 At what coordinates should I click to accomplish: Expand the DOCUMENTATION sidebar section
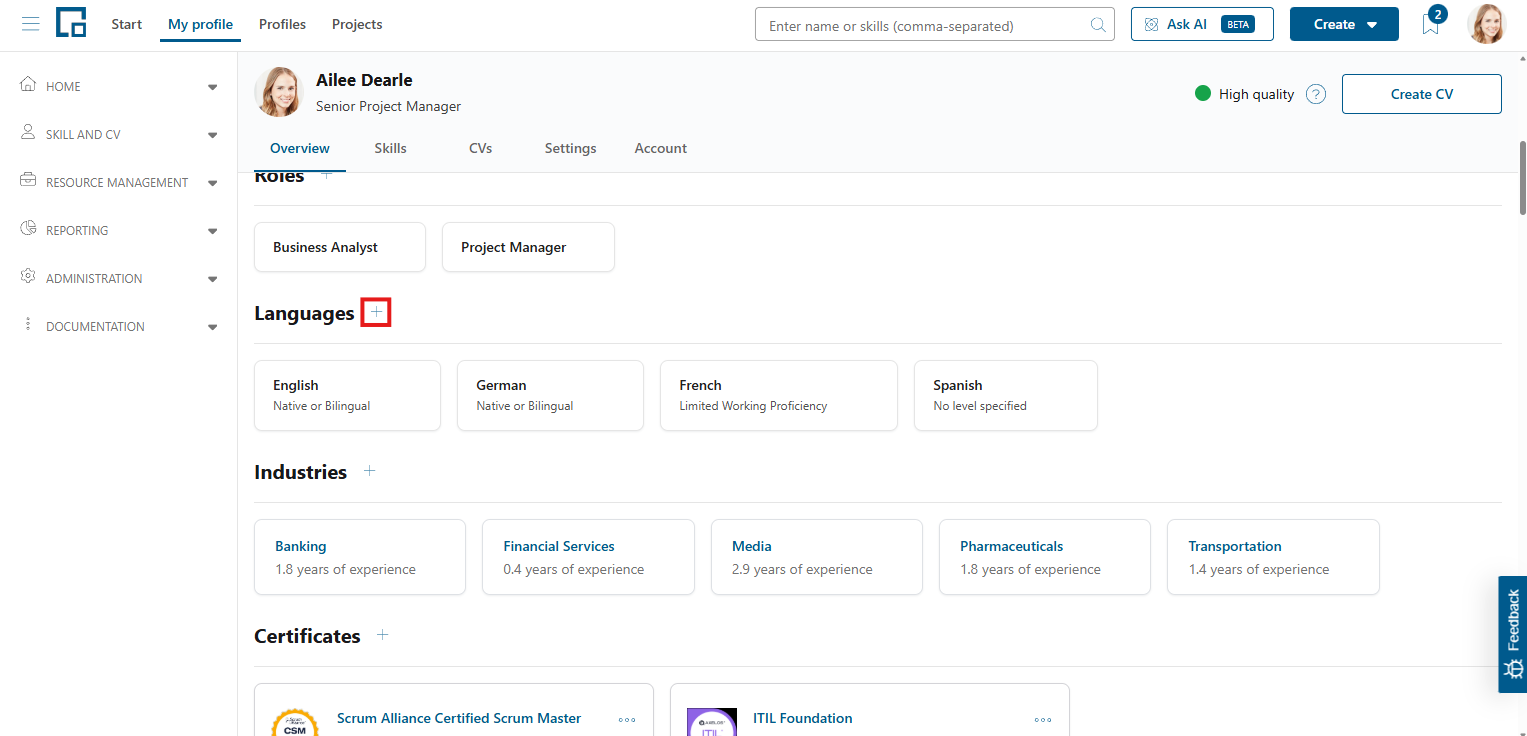212,327
